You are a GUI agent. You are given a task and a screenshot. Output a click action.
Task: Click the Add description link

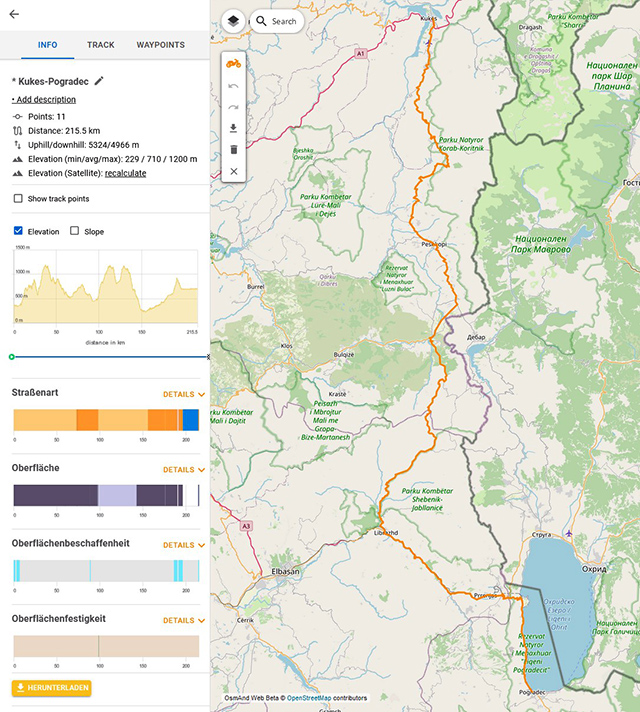(x=44, y=100)
